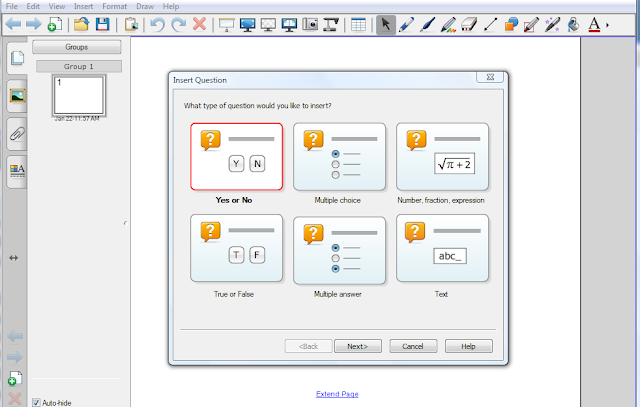Screen dimensions: 640x407
Task: Open the Insert menu
Action: point(83,7)
